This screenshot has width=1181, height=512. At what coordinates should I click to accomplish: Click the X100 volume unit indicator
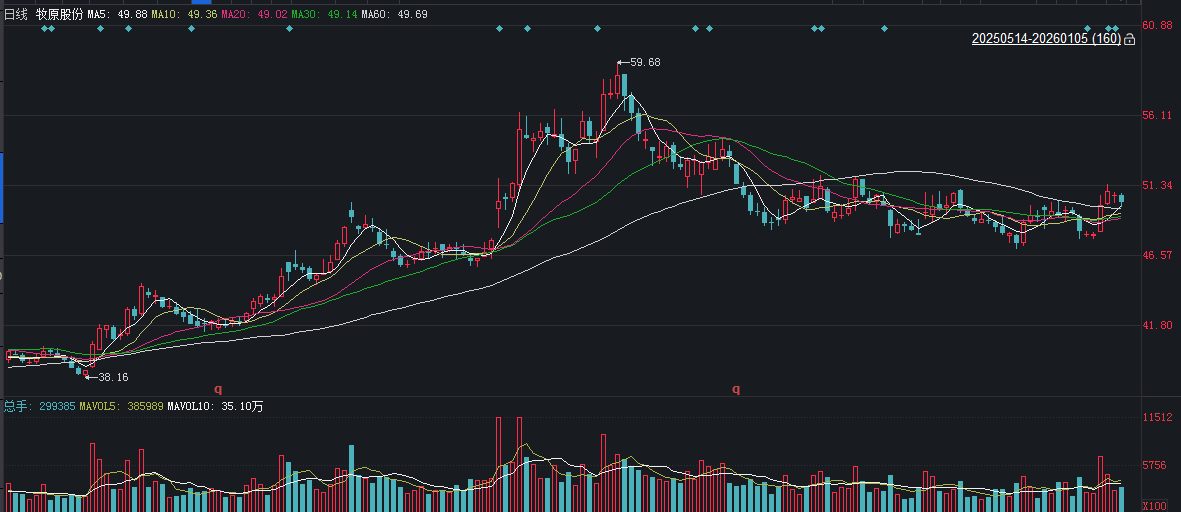click(1156, 505)
